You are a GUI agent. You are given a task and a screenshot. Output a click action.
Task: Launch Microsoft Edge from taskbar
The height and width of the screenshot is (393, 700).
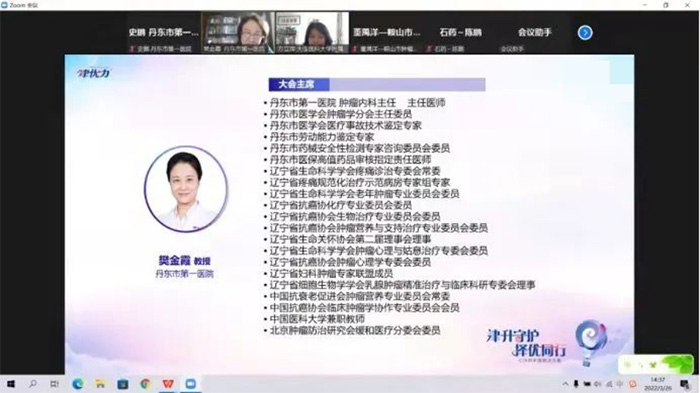click(x=78, y=384)
